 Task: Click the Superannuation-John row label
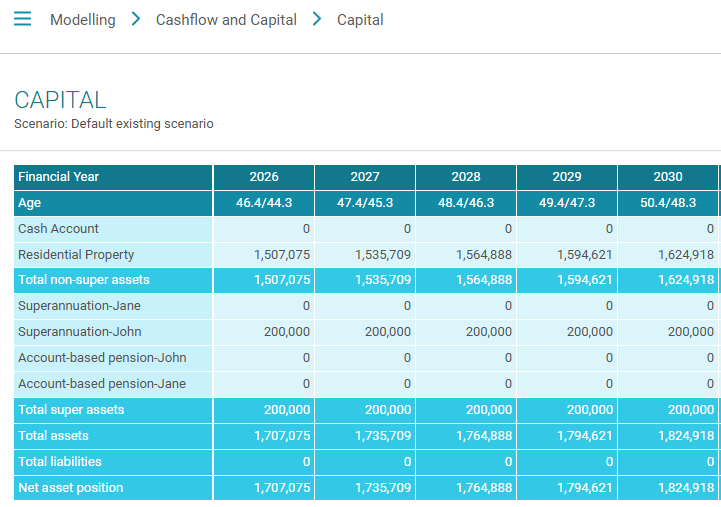[79, 332]
